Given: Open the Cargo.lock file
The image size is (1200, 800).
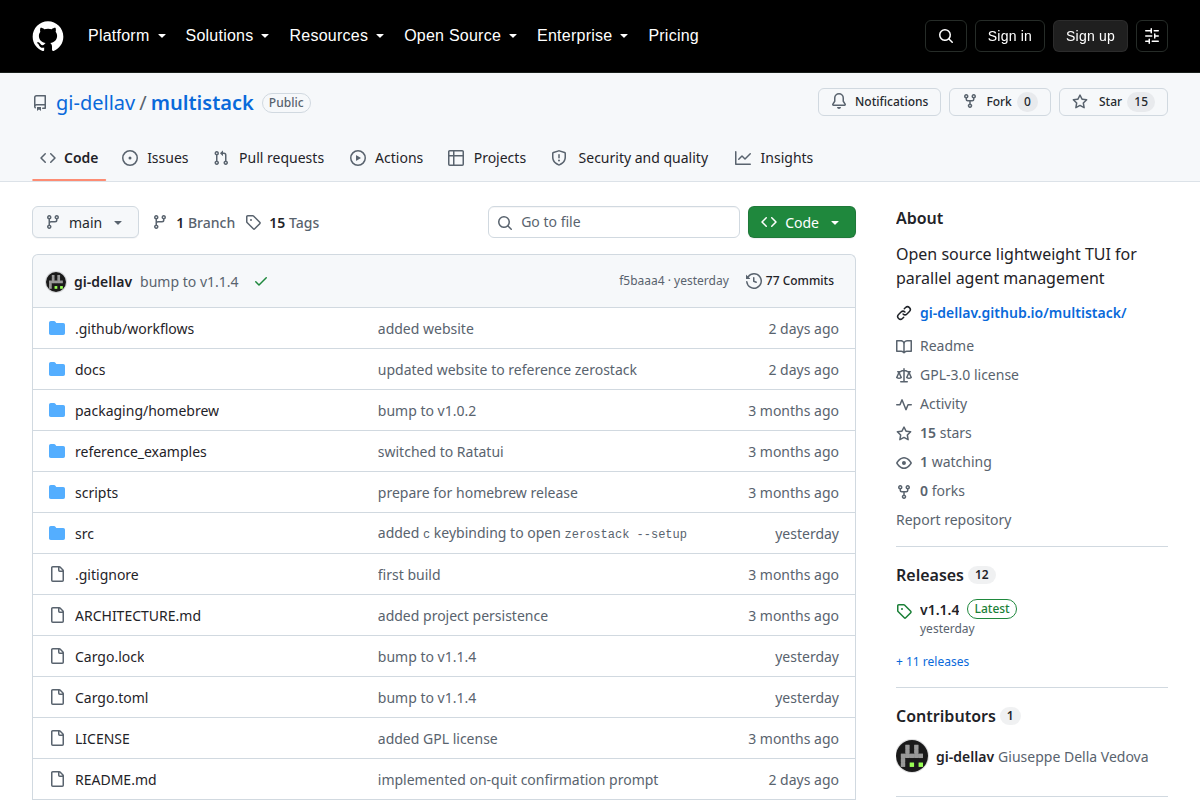Looking at the screenshot, I should (x=110, y=657).
